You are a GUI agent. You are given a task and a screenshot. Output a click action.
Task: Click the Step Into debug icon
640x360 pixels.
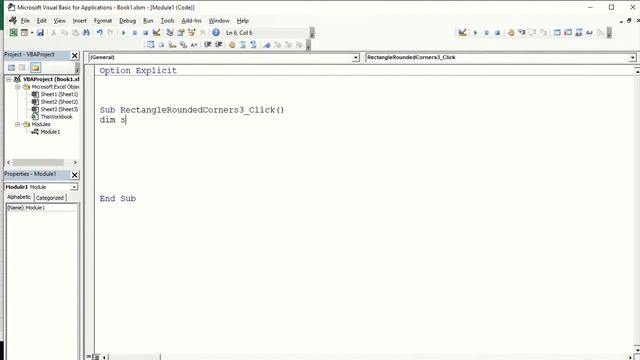point(522,33)
